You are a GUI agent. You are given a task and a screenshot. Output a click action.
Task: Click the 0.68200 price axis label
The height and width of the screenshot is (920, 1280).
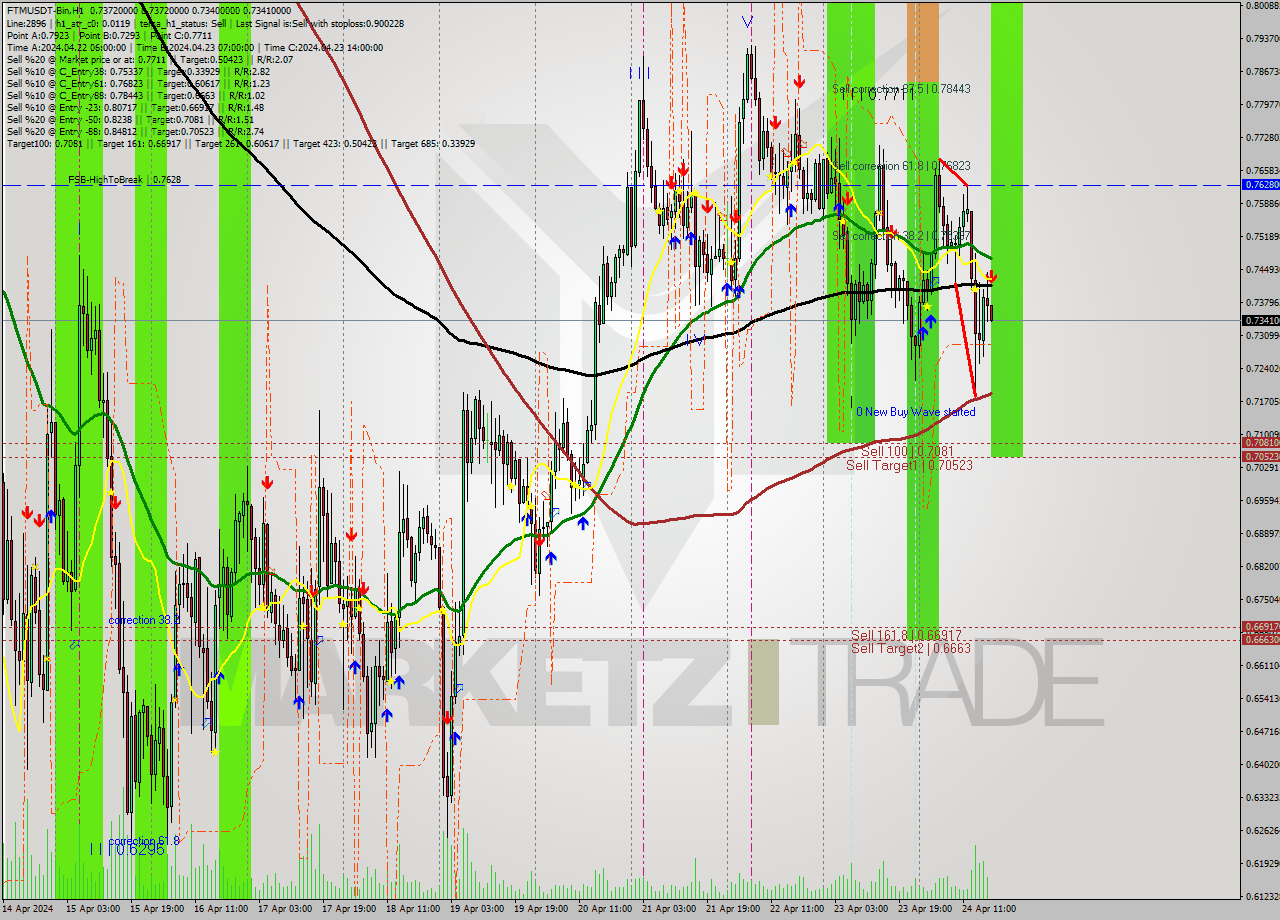[x=1261, y=567]
